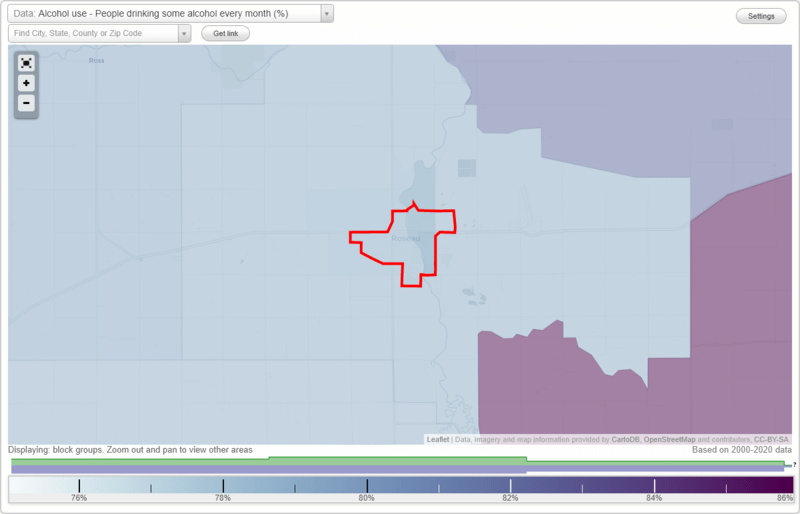This screenshot has height=514, width=800.
Task: Open the Leaflet attribution link
Action: pyautogui.click(x=438, y=439)
